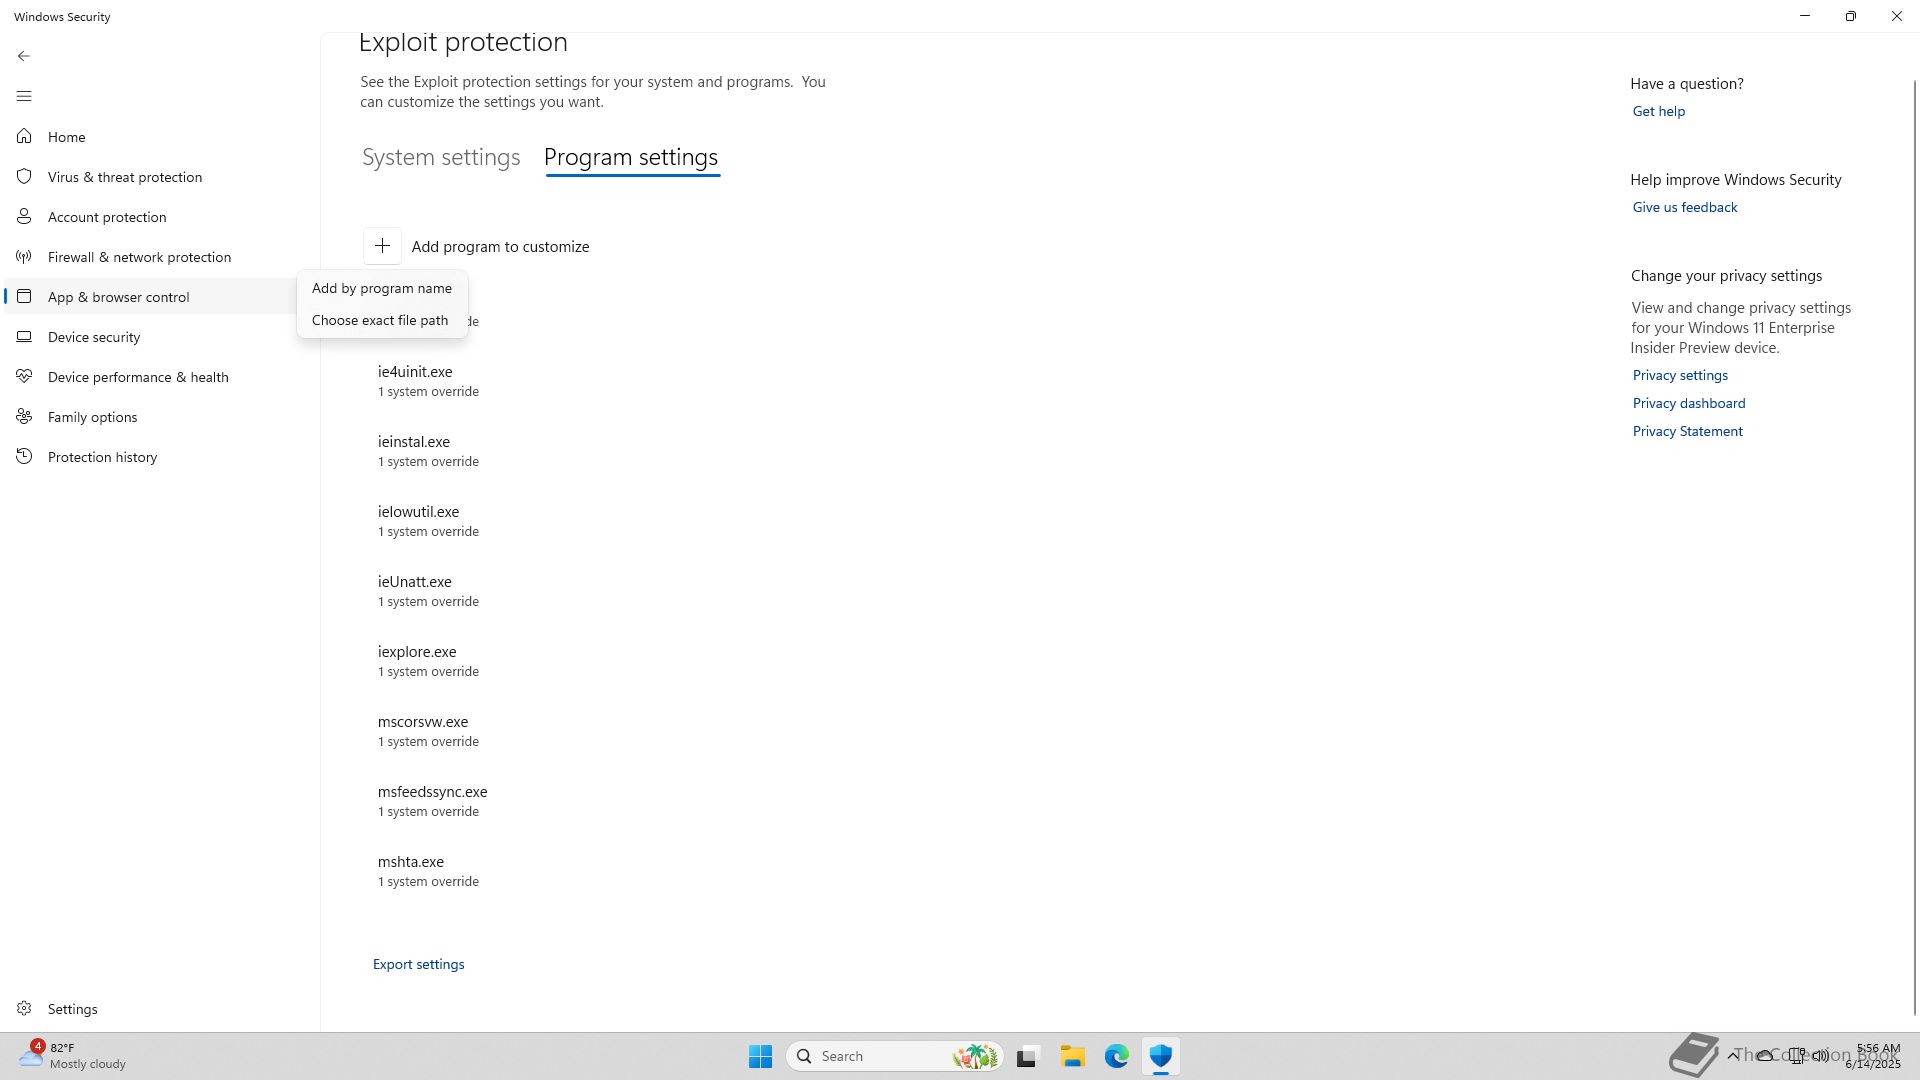Click the back arrow icon

click(24, 56)
